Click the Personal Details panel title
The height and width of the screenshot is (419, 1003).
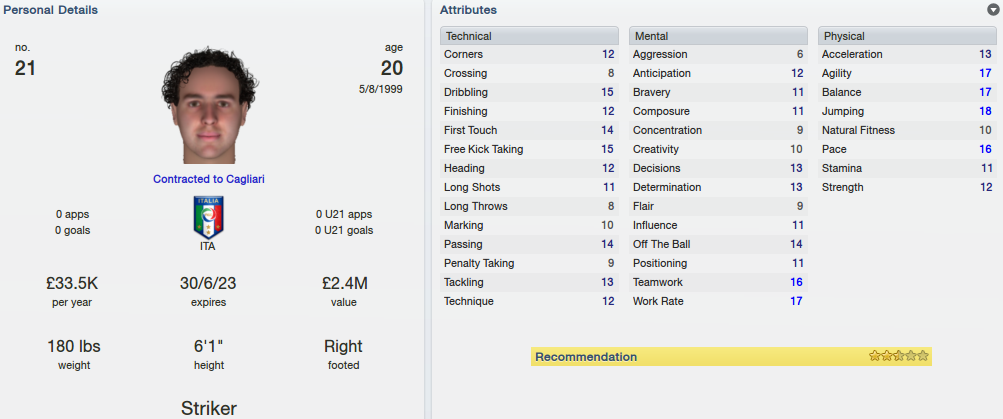pos(51,10)
